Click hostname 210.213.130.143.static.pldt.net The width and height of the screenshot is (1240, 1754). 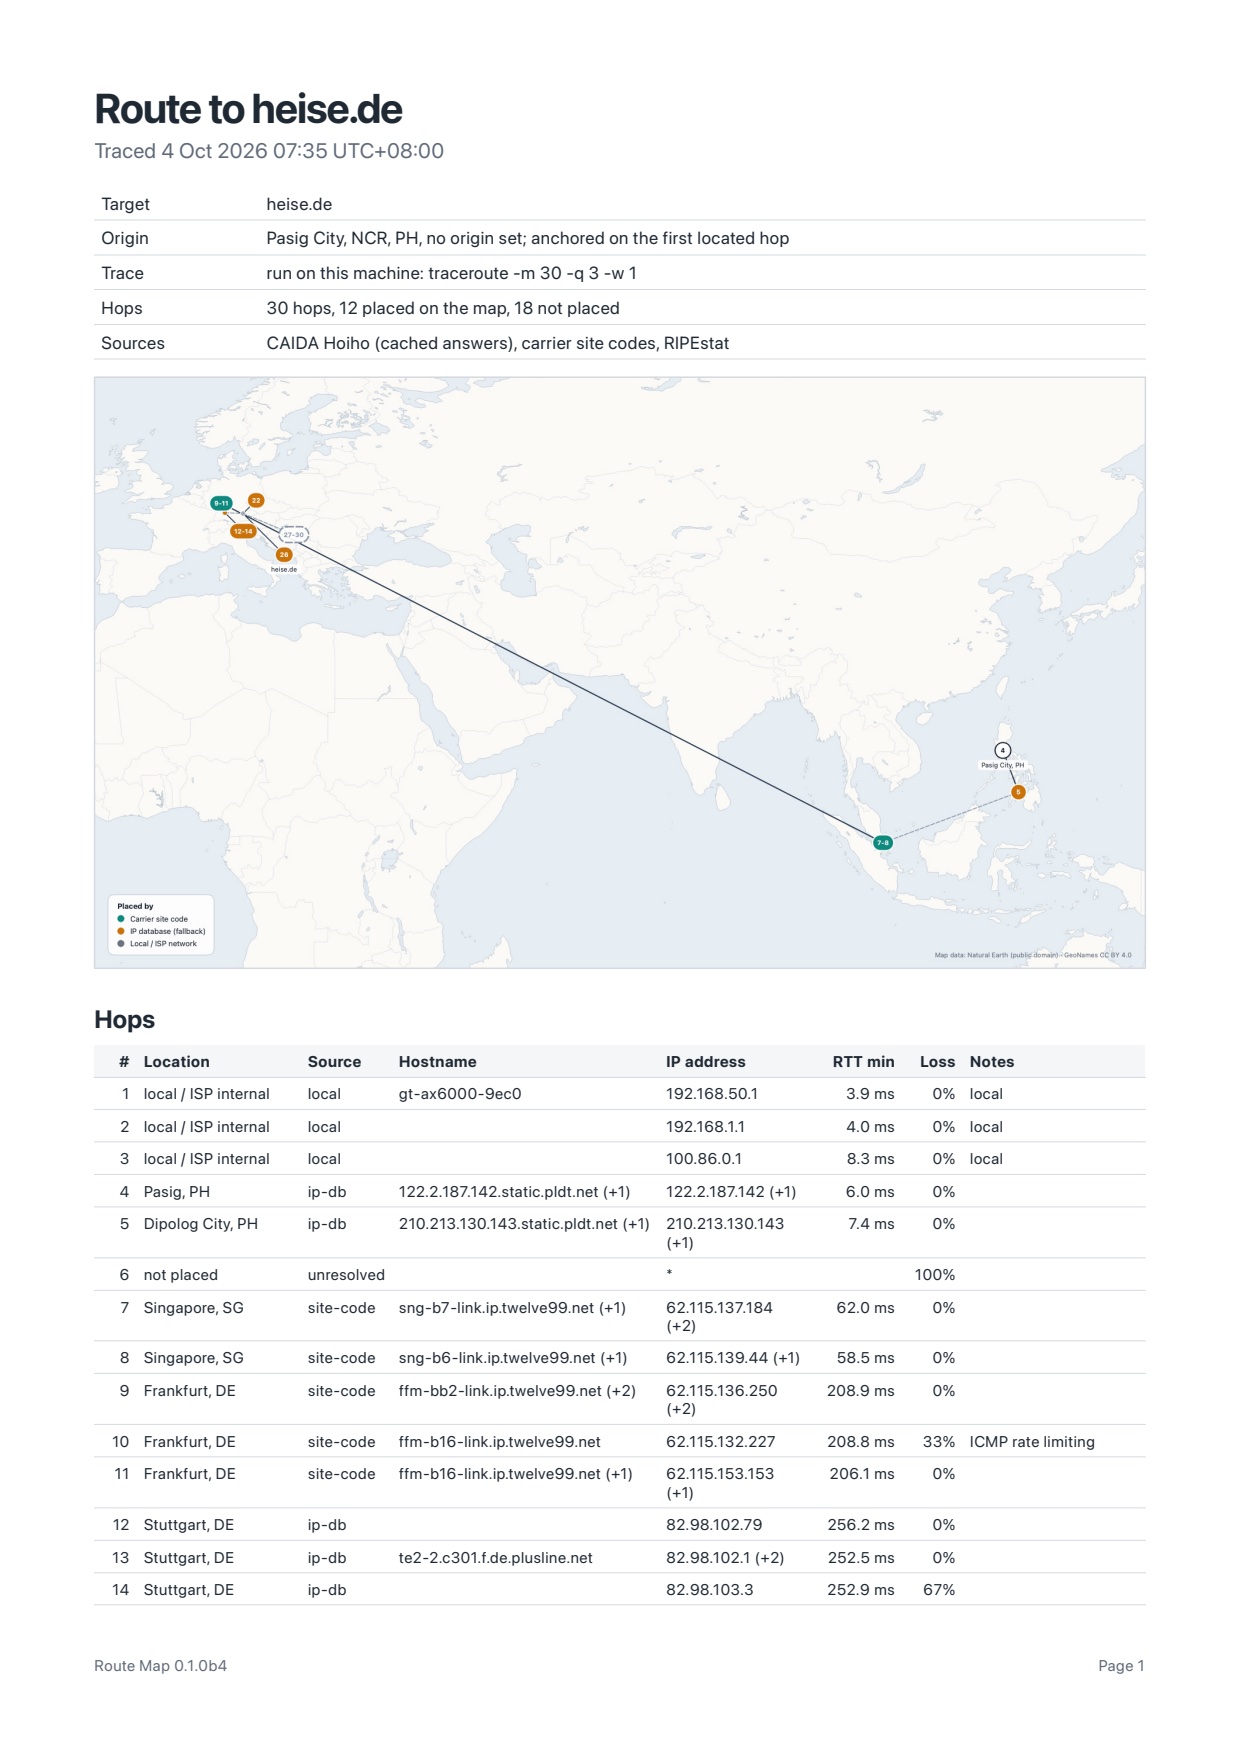508,1224
